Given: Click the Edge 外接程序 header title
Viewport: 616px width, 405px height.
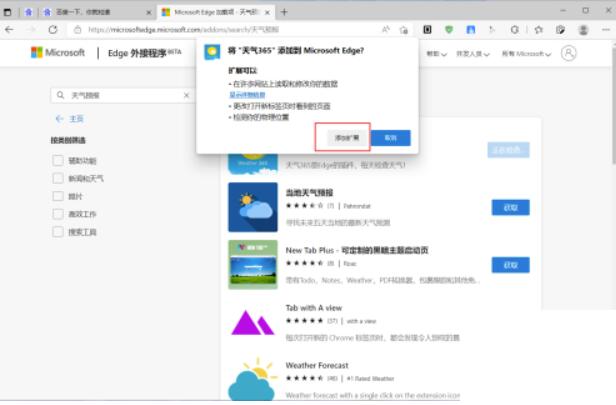Looking at the screenshot, I should (145, 53).
